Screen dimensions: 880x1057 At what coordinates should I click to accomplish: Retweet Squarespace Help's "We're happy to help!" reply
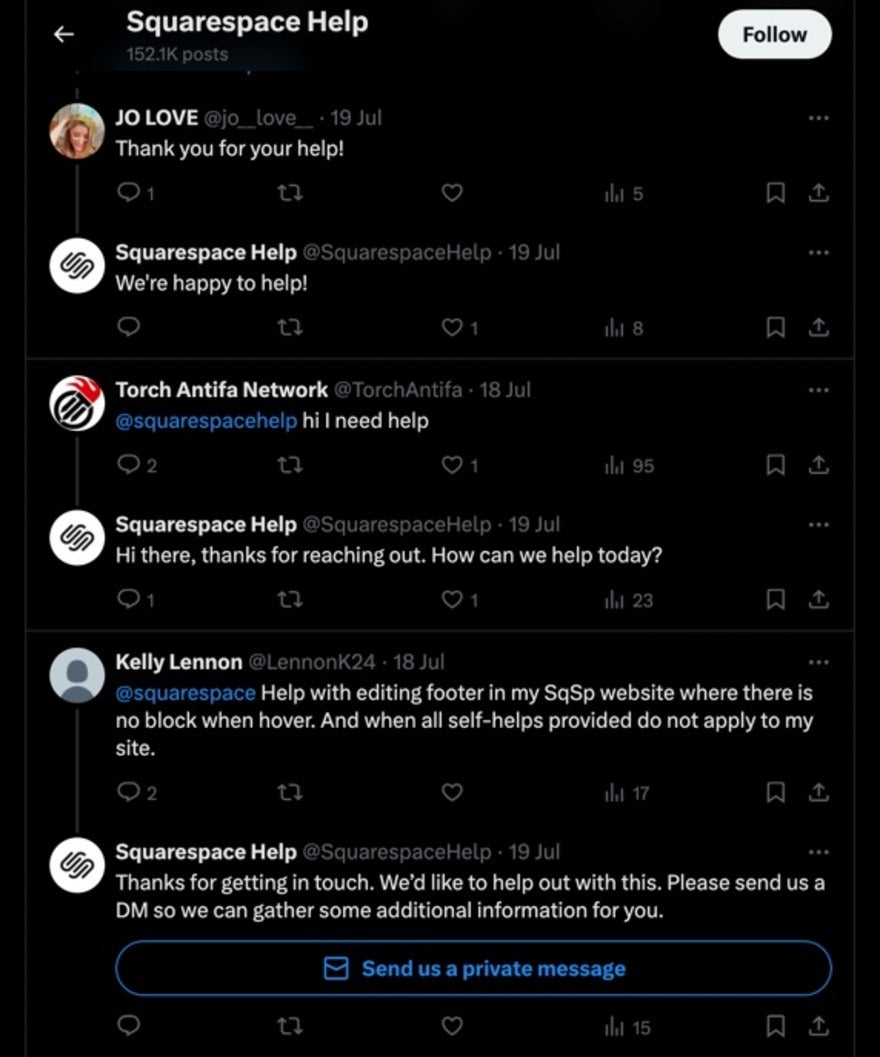(290, 327)
